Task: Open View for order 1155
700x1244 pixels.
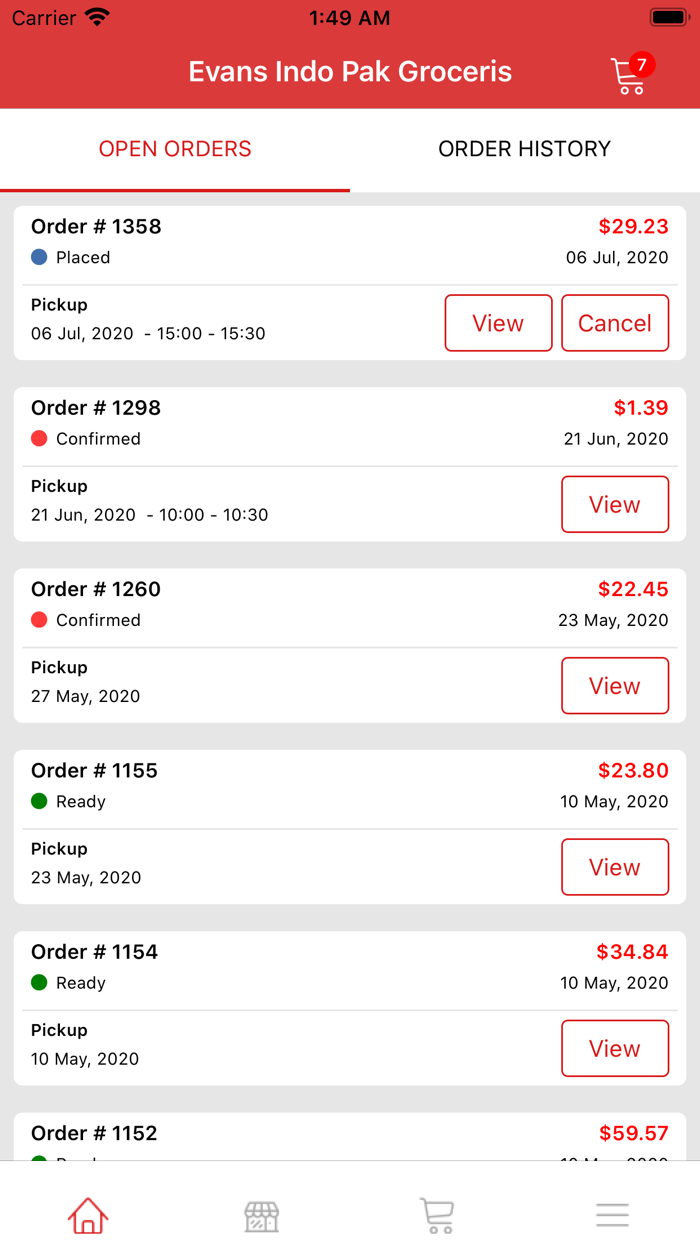Action: (x=615, y=867)
